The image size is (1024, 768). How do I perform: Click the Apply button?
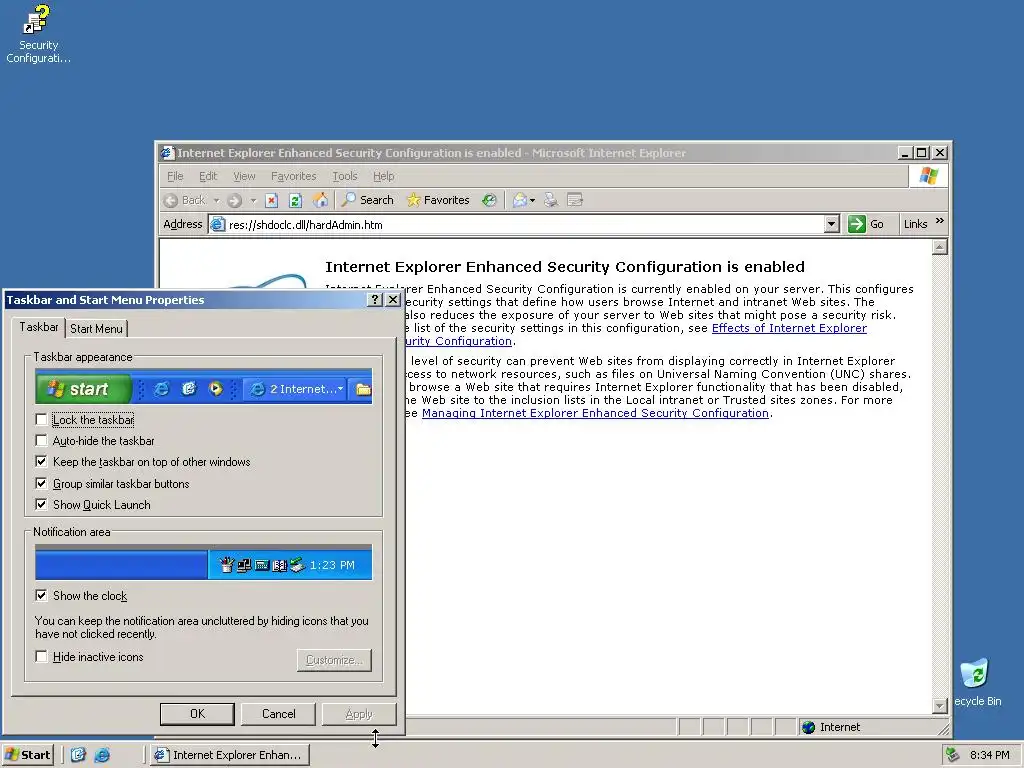[x=359, y=714]
